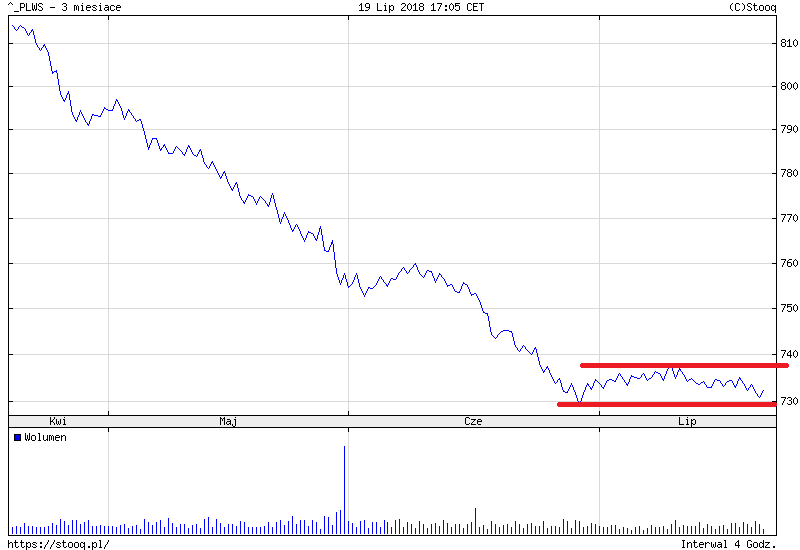Click the 790 price axis label
Screen dimensions: 800x550
coord(789,130)
